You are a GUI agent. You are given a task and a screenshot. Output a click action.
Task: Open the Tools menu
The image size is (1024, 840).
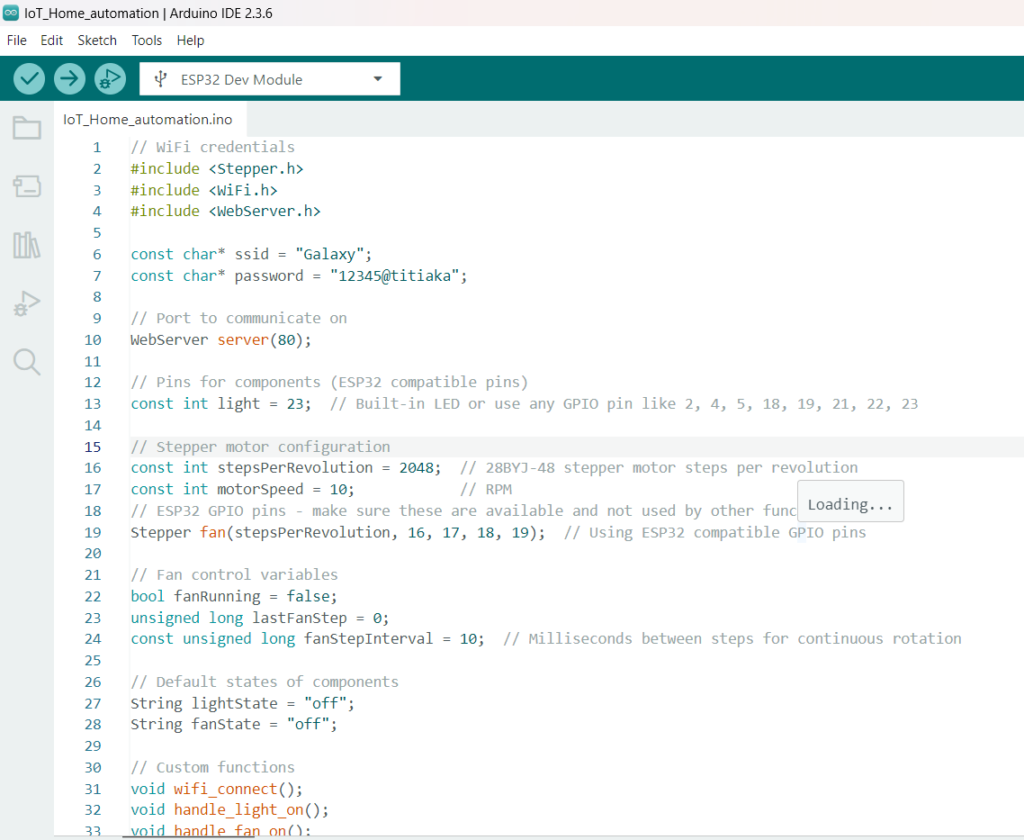146,40
